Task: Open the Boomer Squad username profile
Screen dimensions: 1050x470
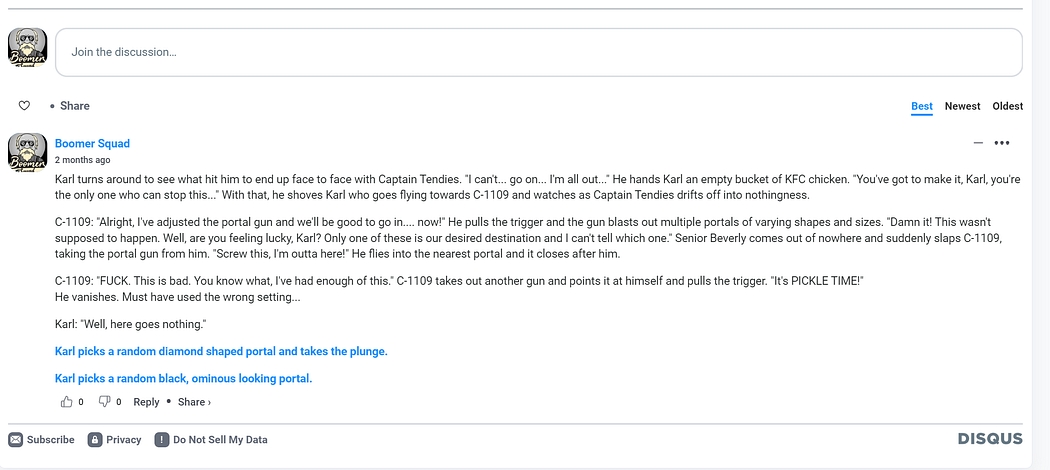Action: [x=92, y=144]
